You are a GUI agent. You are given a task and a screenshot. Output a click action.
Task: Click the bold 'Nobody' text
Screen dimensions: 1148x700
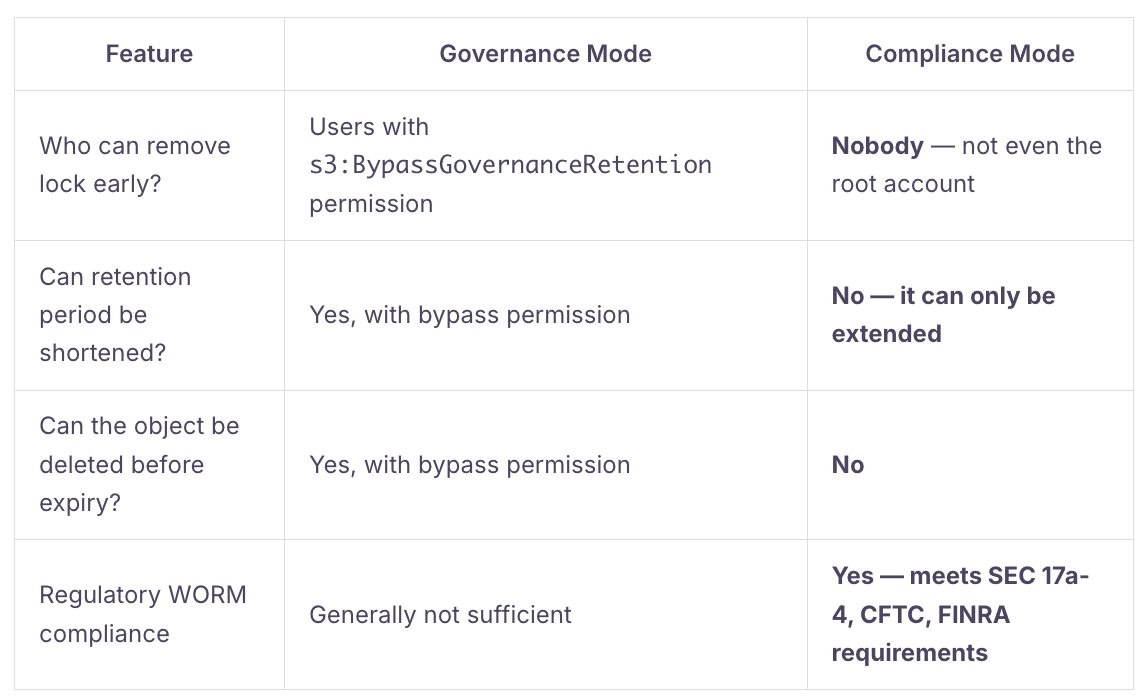click(878, 146)
